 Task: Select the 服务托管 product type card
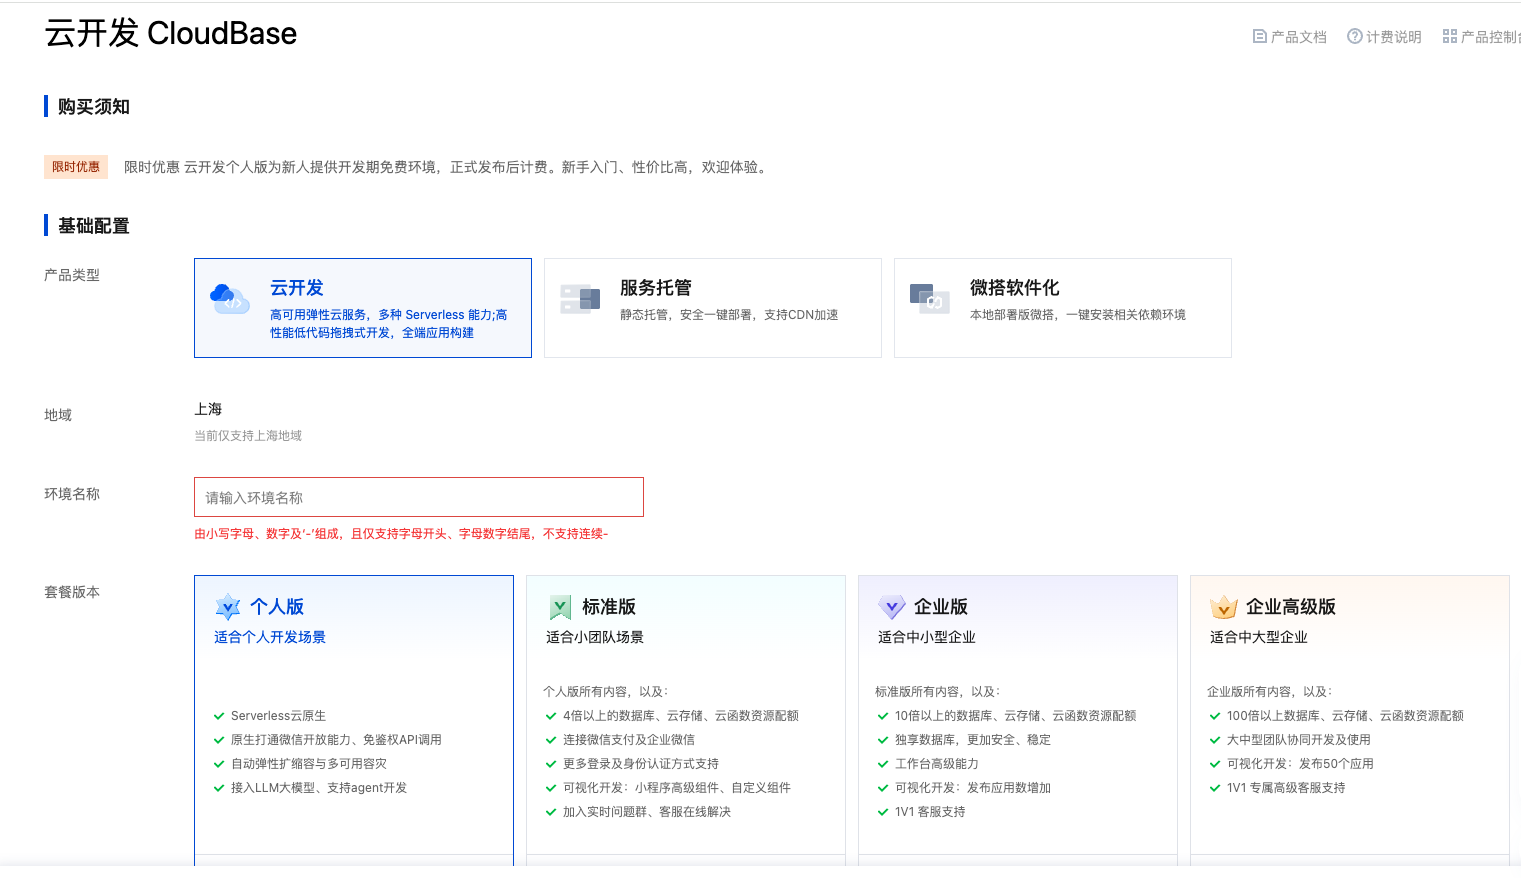pyautogui.click(x=713, y=308)
